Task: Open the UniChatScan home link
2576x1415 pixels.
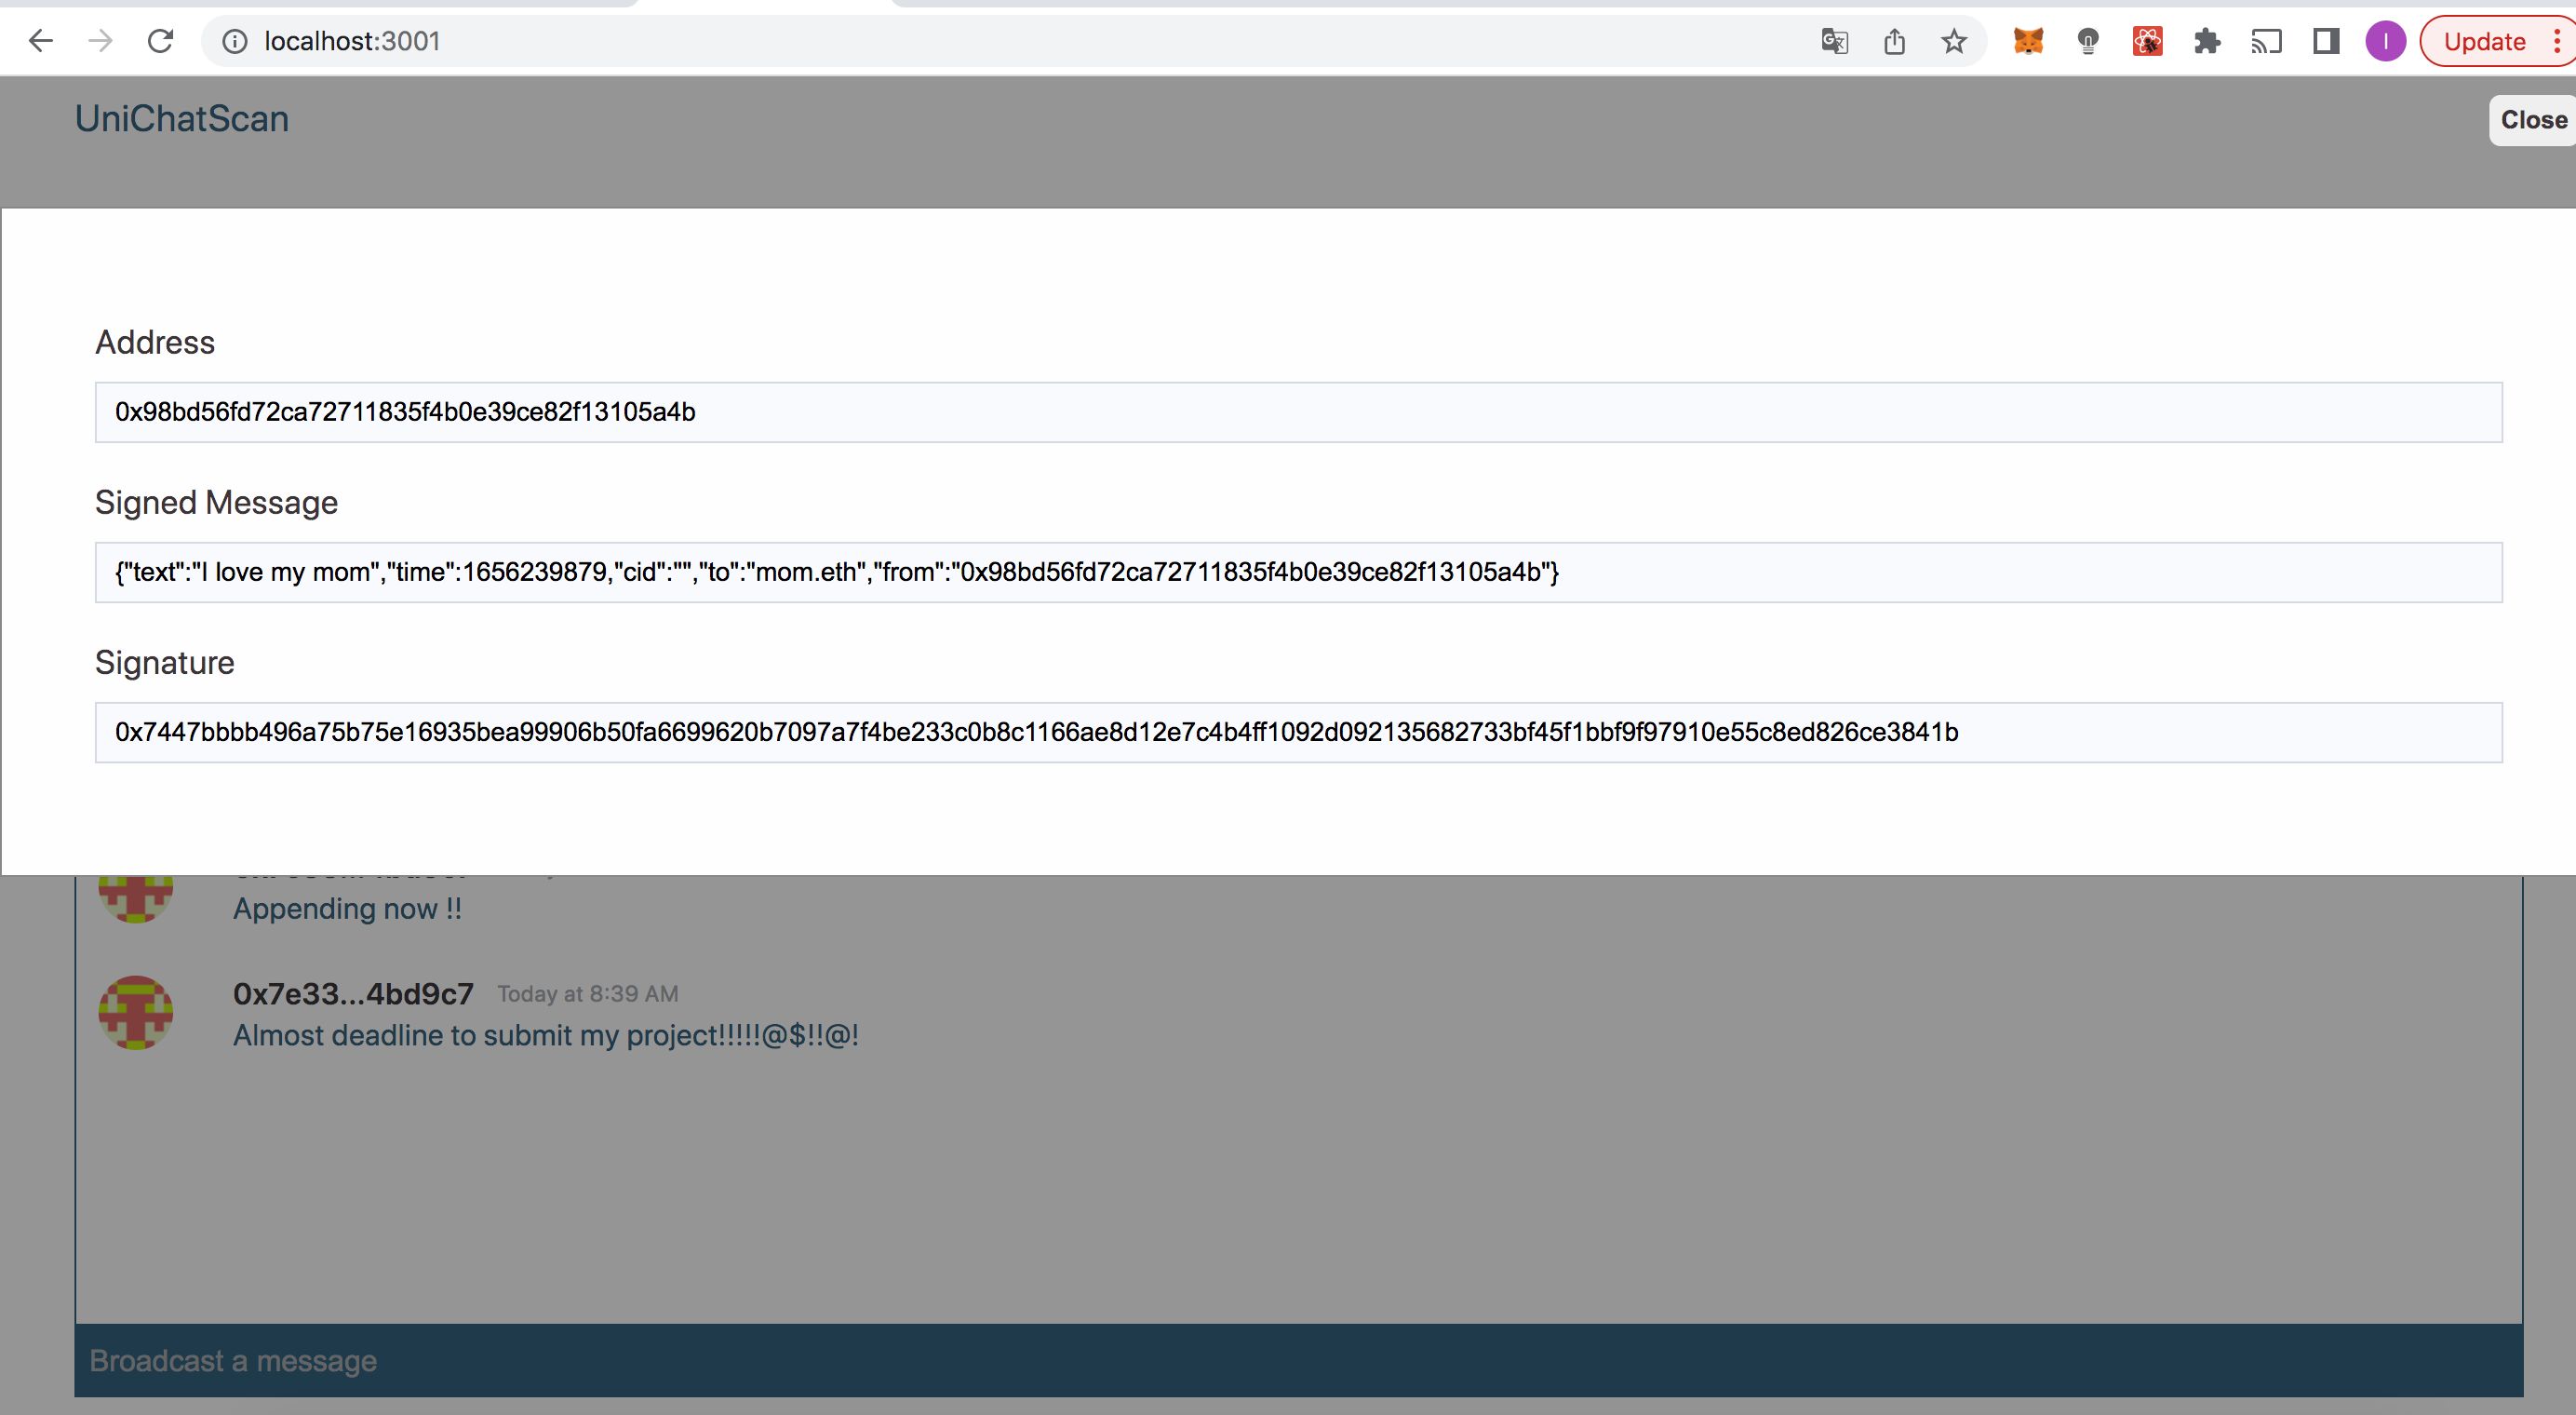Action: tap(182, 118)
